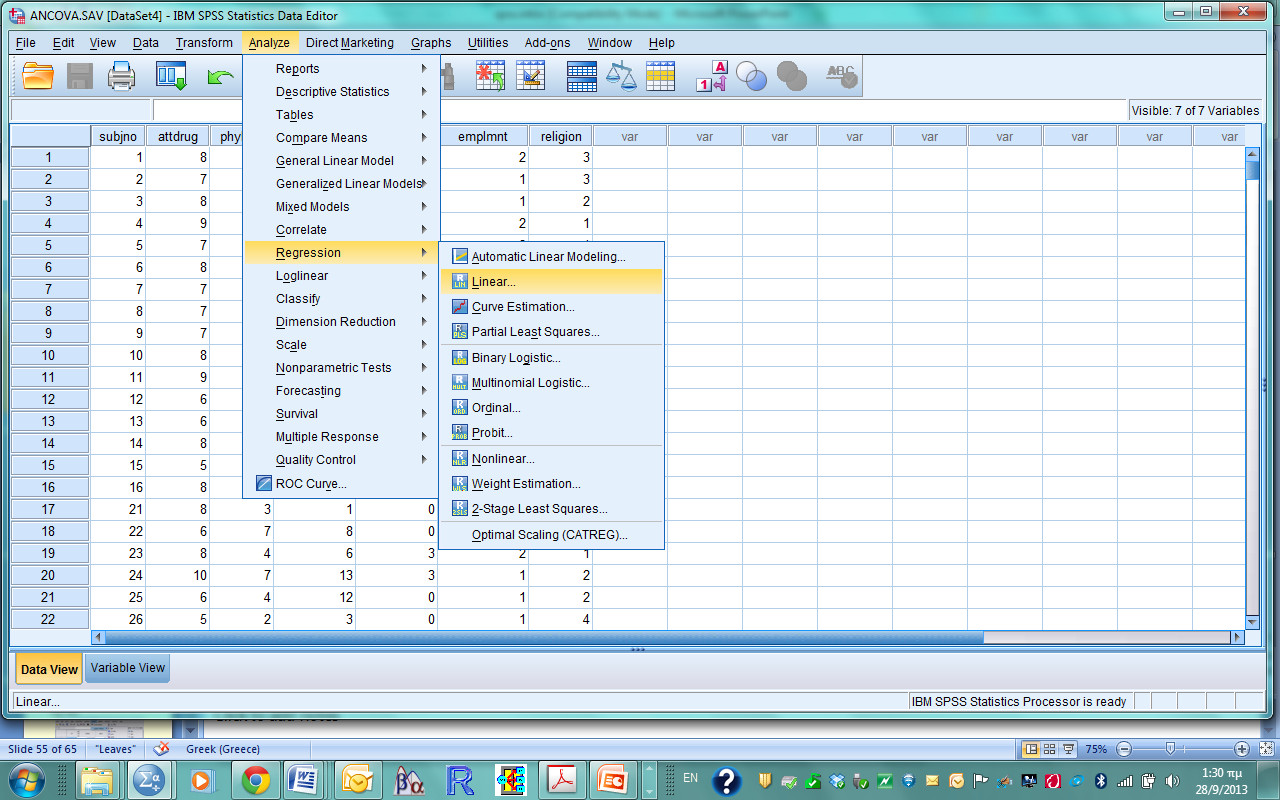
Task: Switch to Variable View tab
Action: click(x=128, y=668)
